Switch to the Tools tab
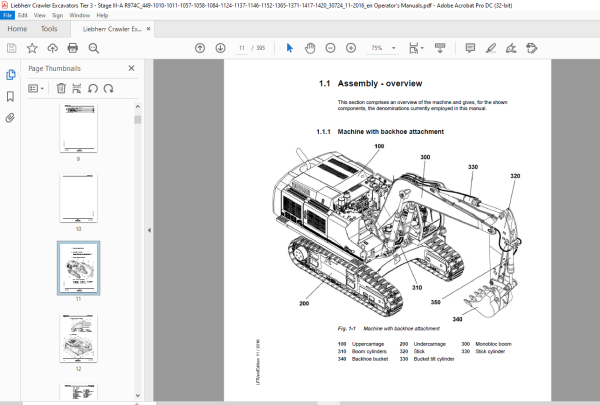This screenshot has height=405, width=600. (x=49, y=29)
